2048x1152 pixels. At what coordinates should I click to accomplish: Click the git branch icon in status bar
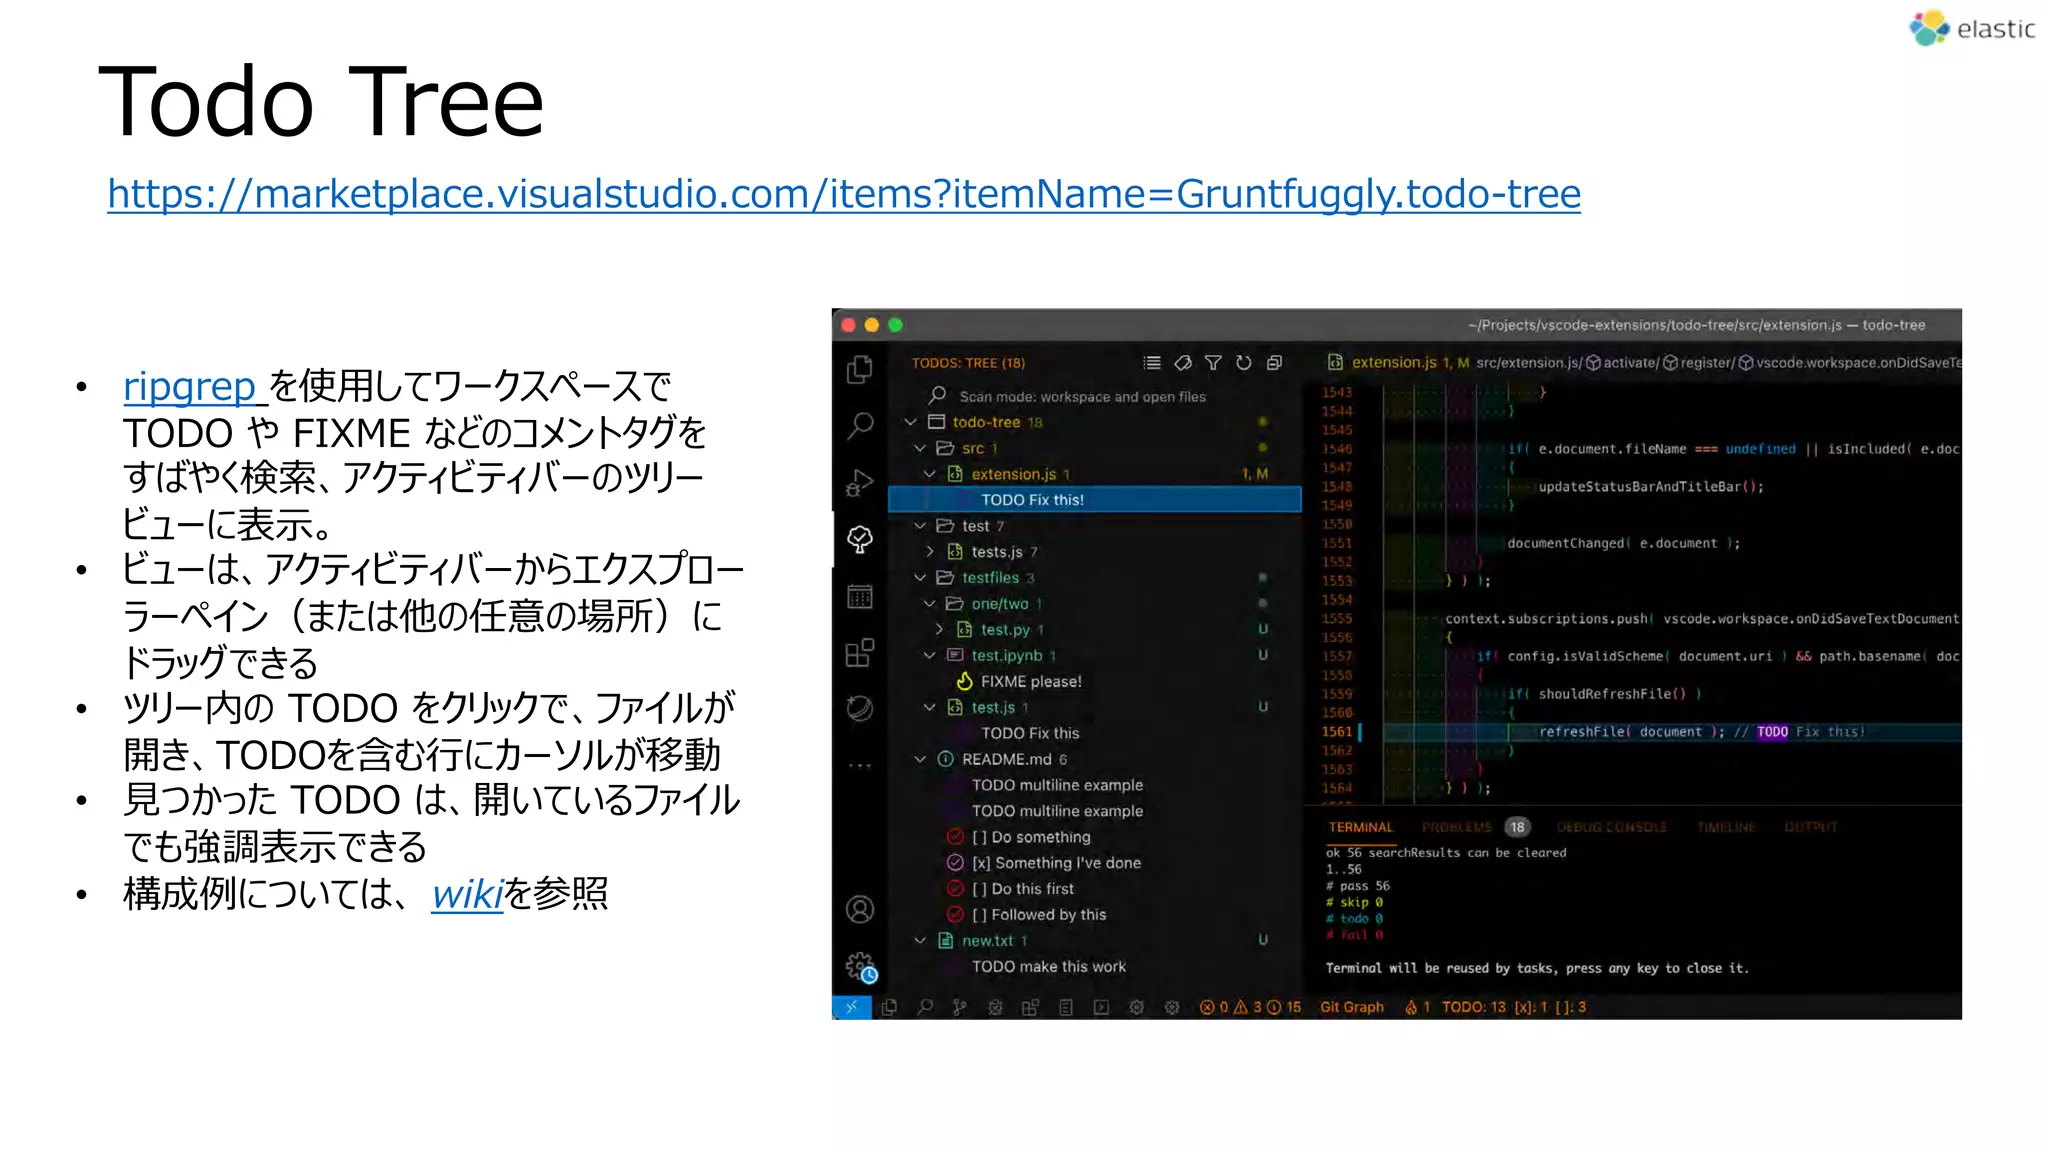[960, 1007]
